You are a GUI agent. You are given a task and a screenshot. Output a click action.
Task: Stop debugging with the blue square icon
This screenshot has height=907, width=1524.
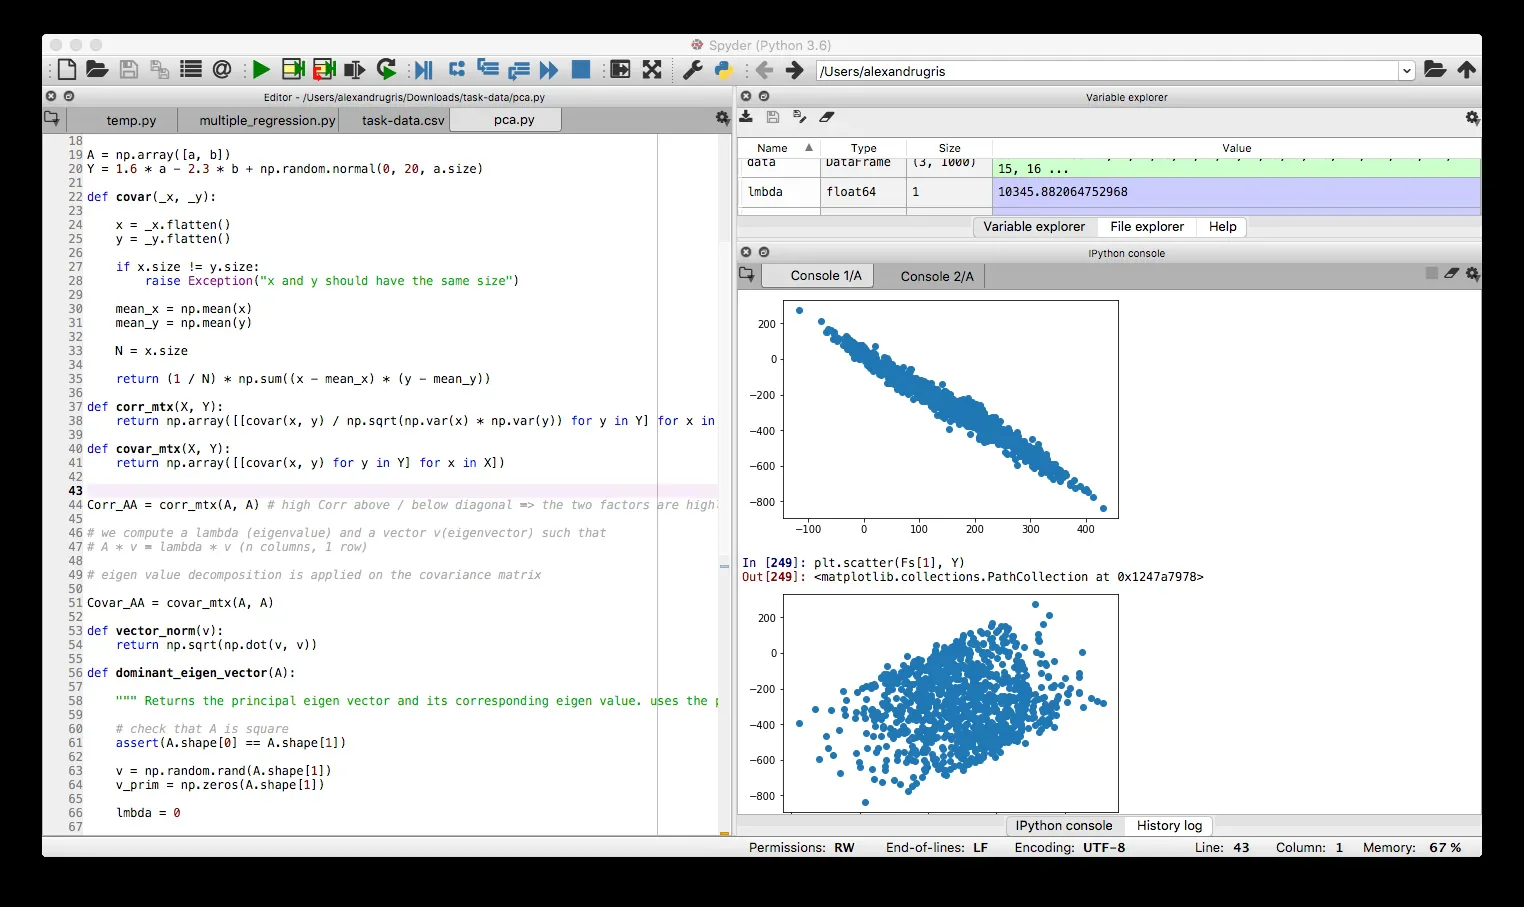[x=580, y=69]
